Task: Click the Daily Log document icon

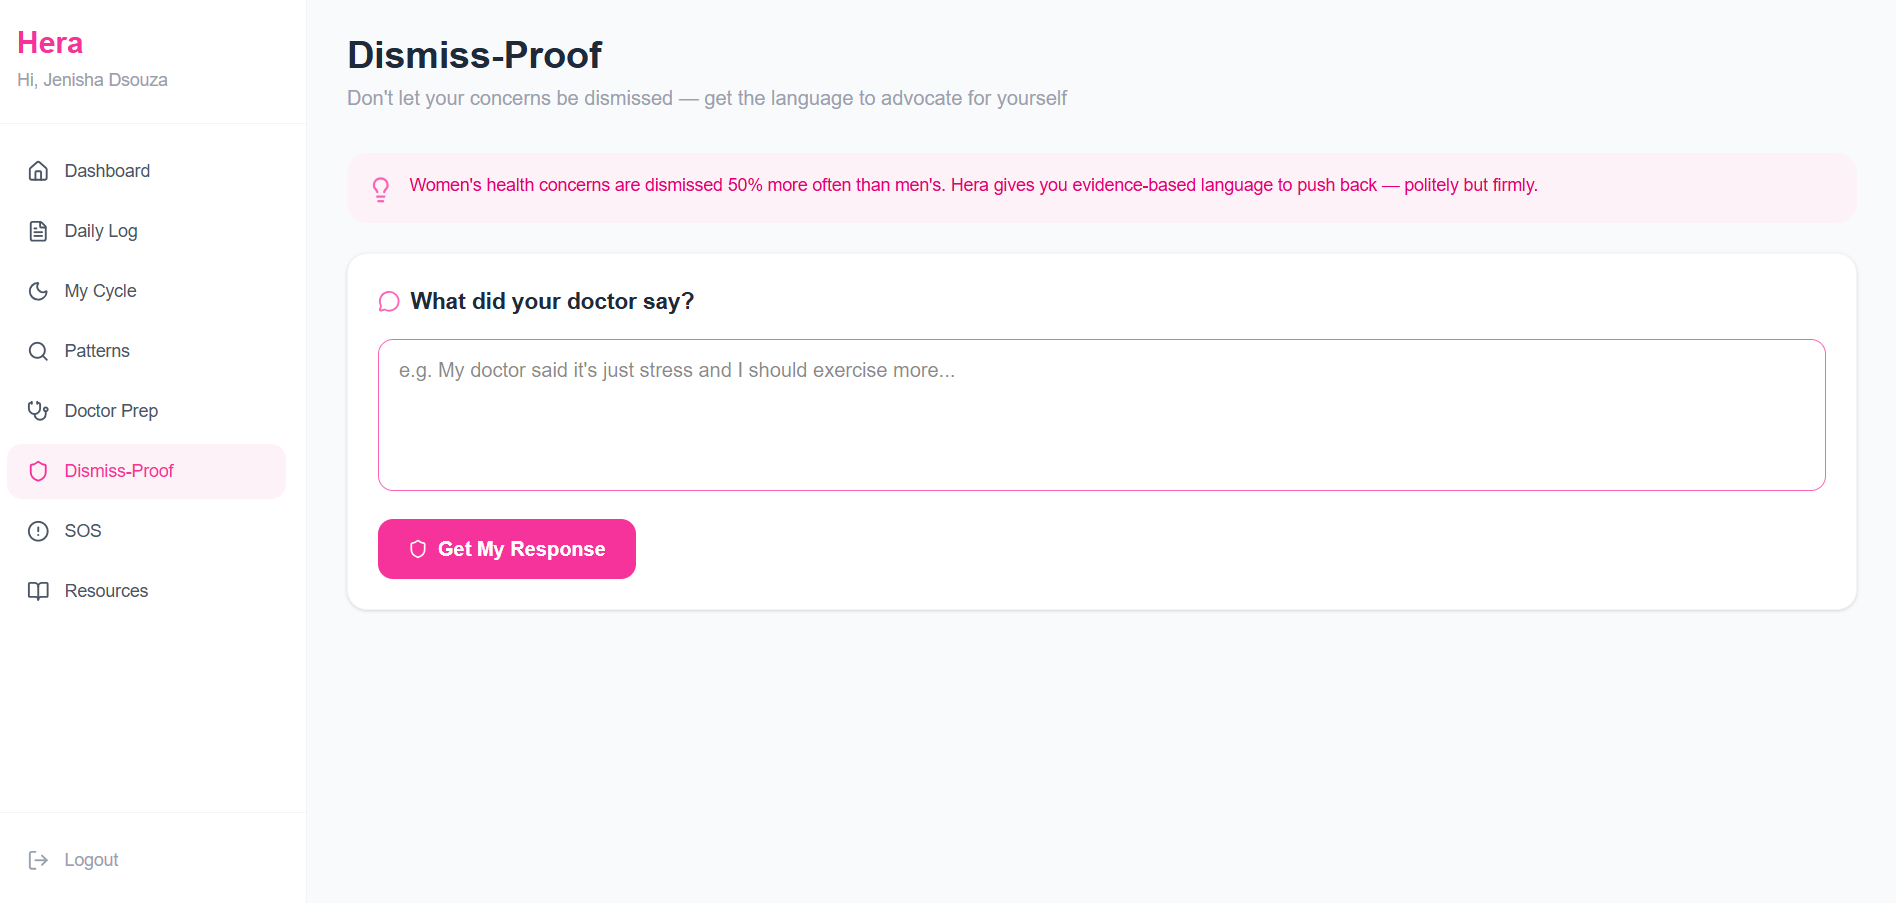Action: pyautogui.click(x=38, y=231)
